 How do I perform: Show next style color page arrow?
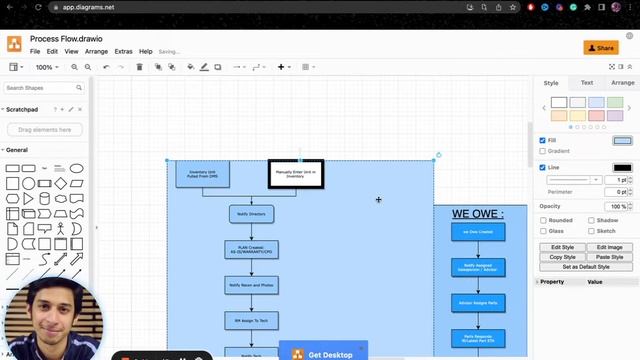pos(629,108)
